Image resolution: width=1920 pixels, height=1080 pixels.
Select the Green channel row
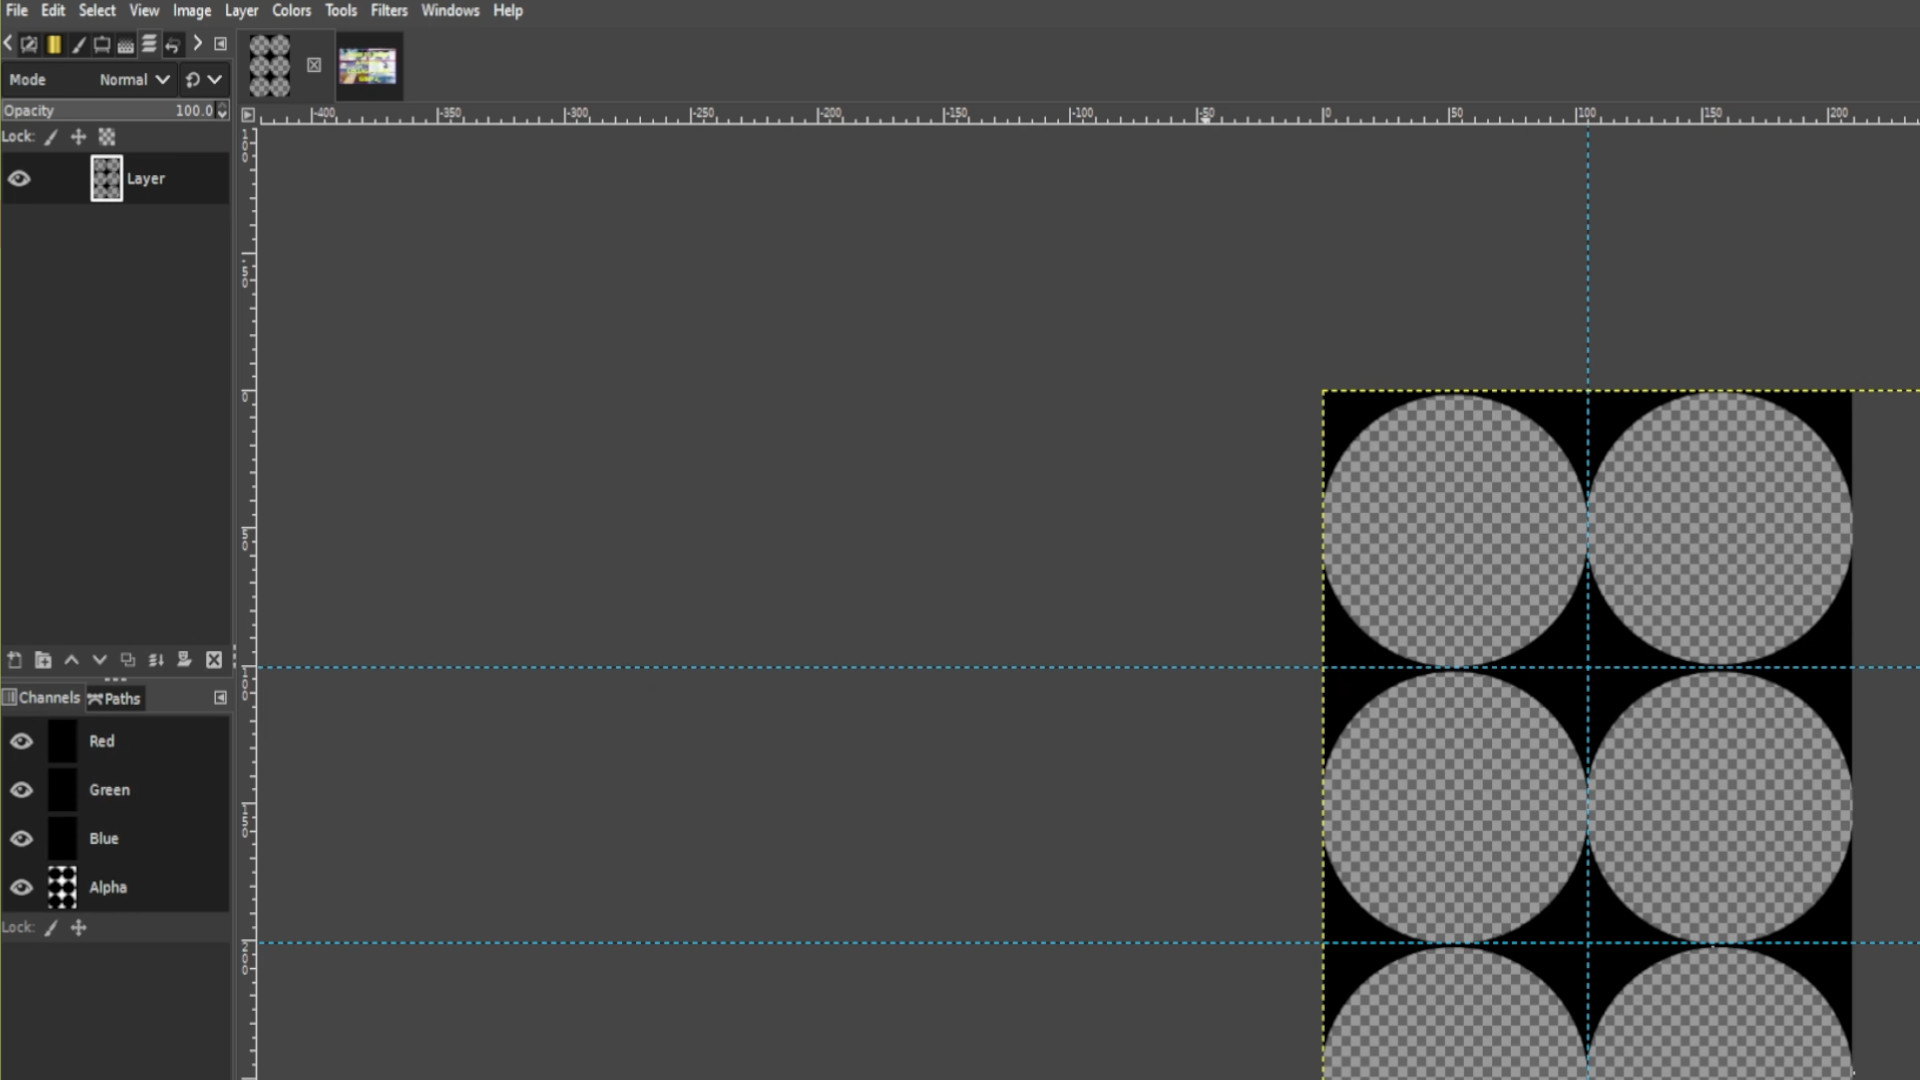tap(115, 790)
